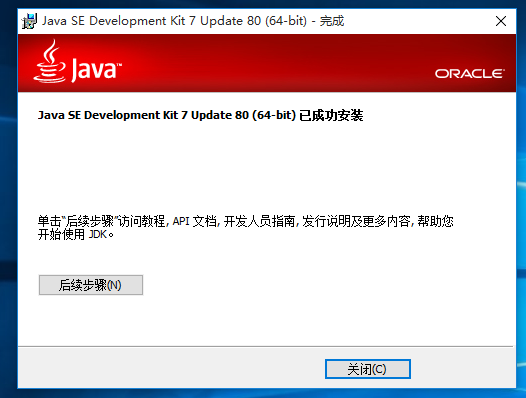This screenshot has height=398, width=526.
Task: Click the ORACLE logo in banner
Action: tap(470, 73)
